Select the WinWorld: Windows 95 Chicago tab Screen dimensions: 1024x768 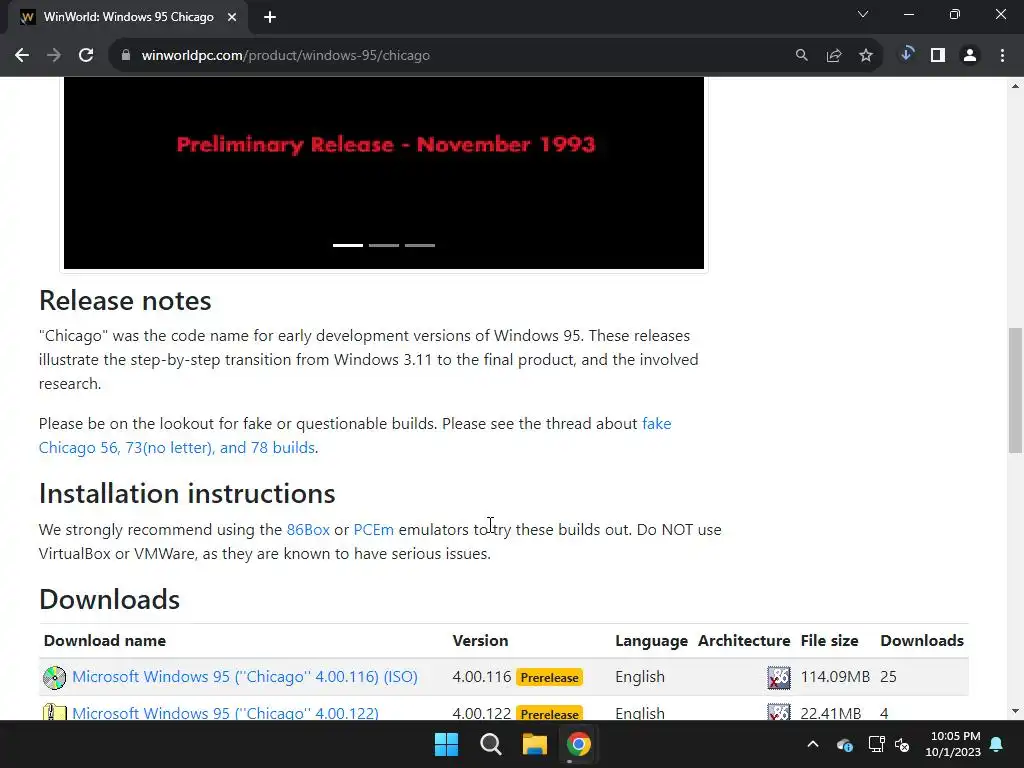[x=129, y=18]
